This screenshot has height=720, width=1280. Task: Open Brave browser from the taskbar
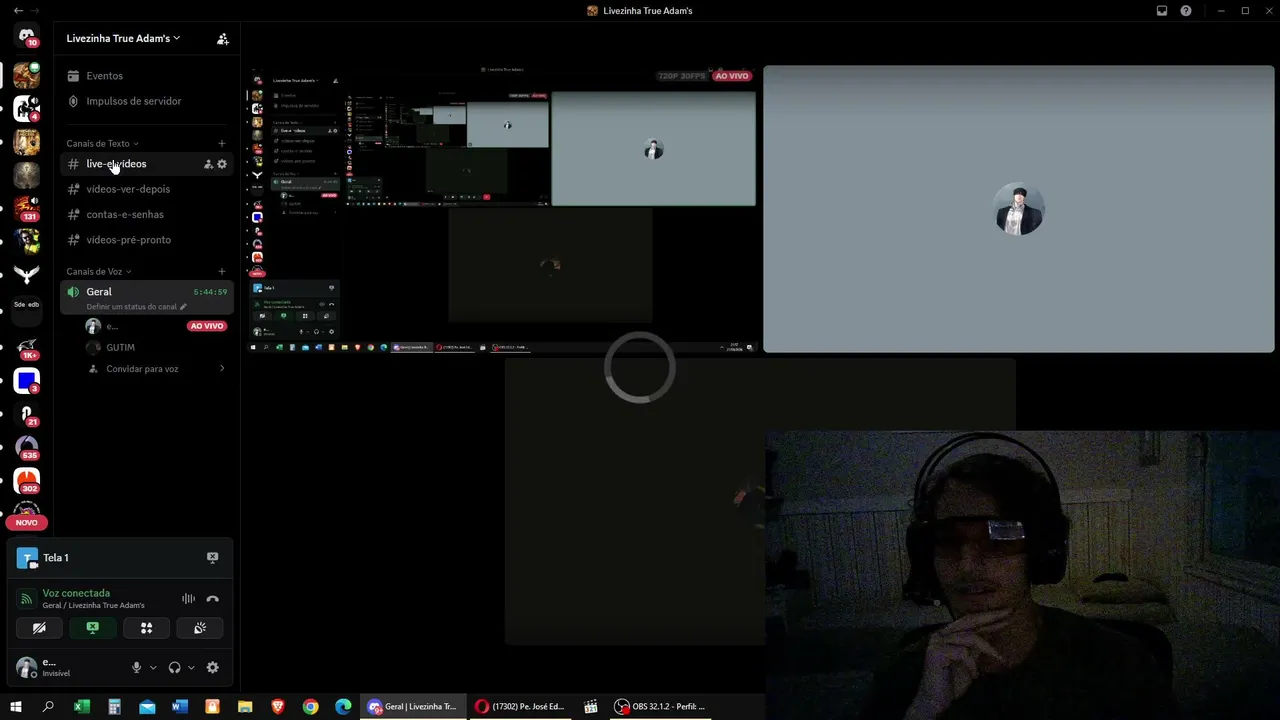point(277,706)
